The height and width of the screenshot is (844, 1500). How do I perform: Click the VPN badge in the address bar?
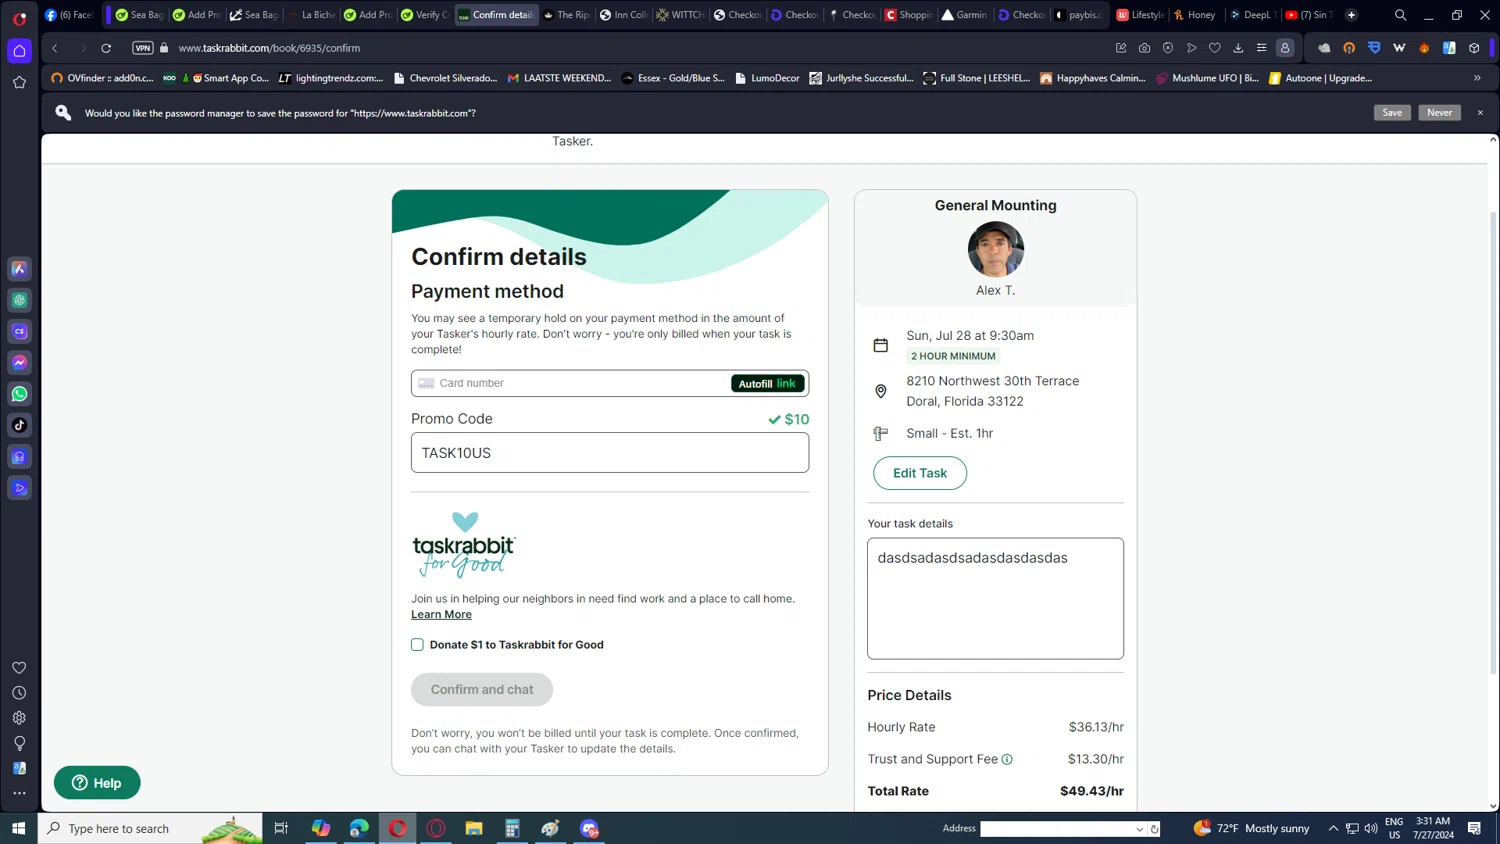(143, 48)
